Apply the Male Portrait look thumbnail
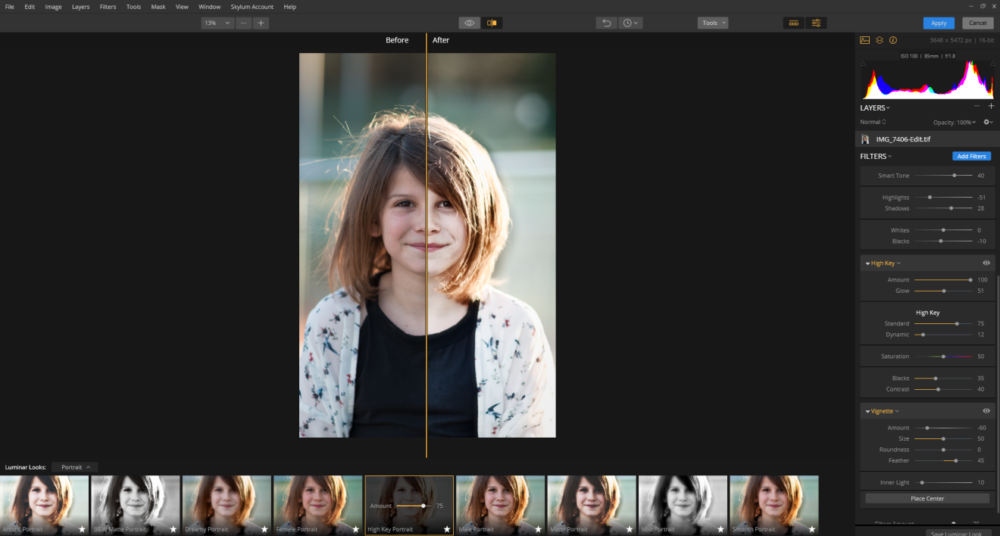The height and width of the screenshot is (536, 1000). pyautogui.click(x=500, y=505)
